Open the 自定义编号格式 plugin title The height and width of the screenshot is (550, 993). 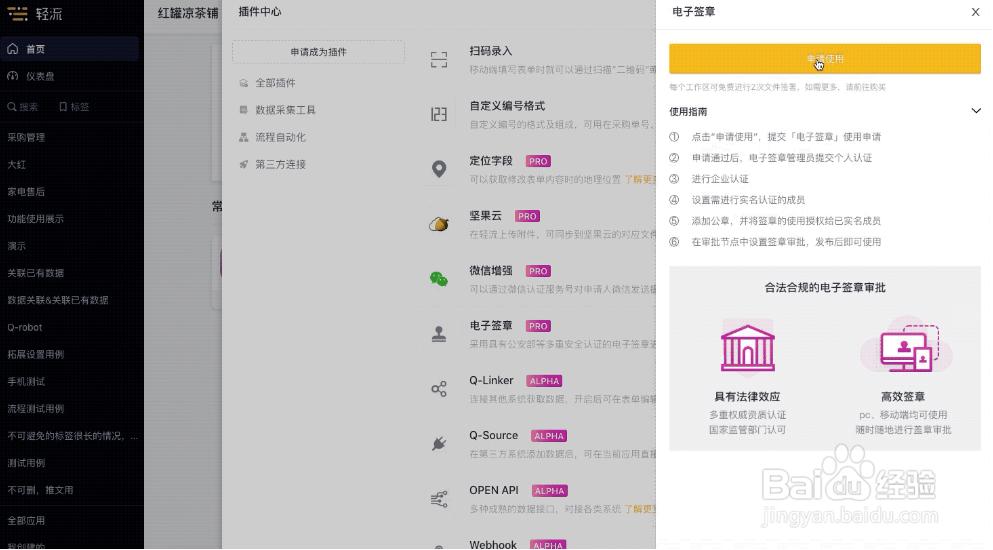click(507, 106)
